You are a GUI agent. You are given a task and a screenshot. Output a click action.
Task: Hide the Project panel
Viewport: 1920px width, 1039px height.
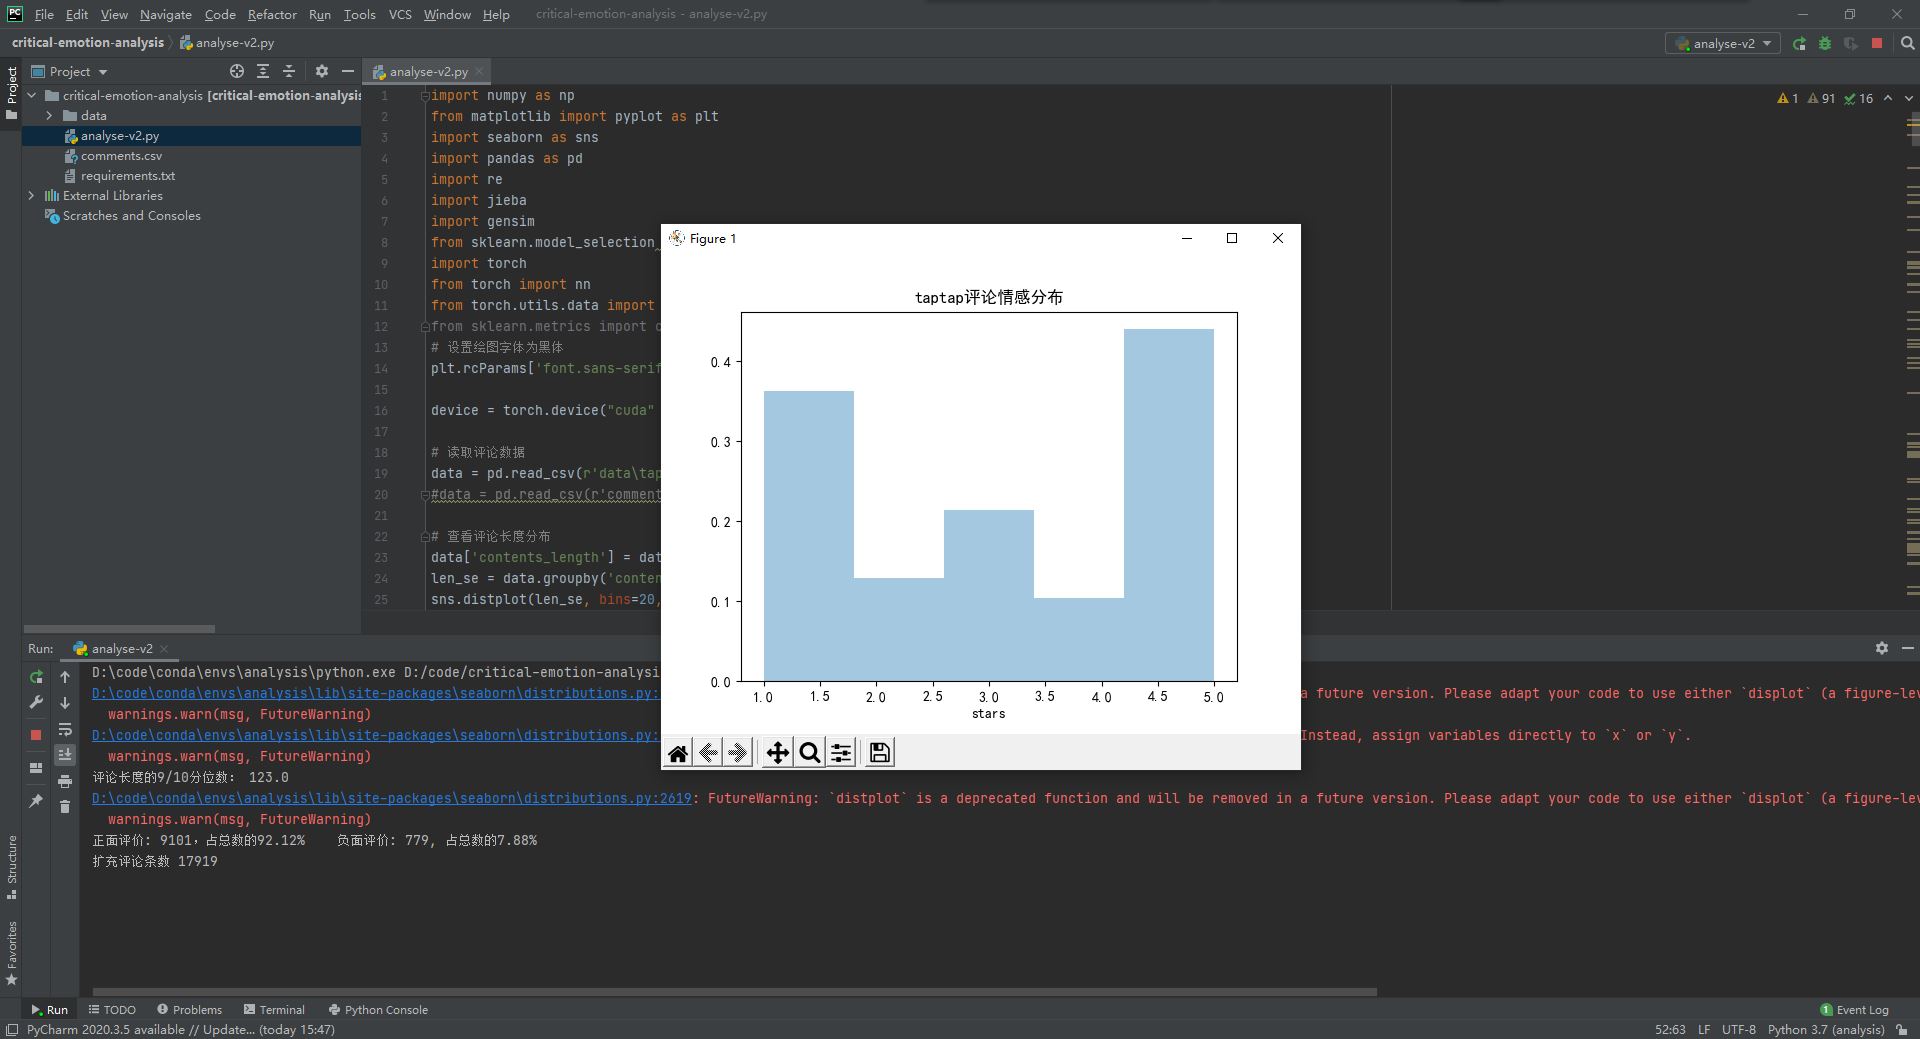pos(347,71)
